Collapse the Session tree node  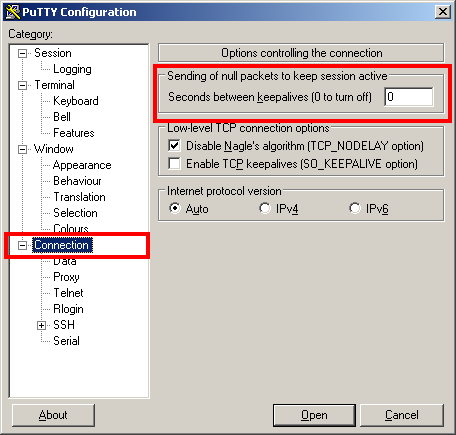(x=22, y=53)
